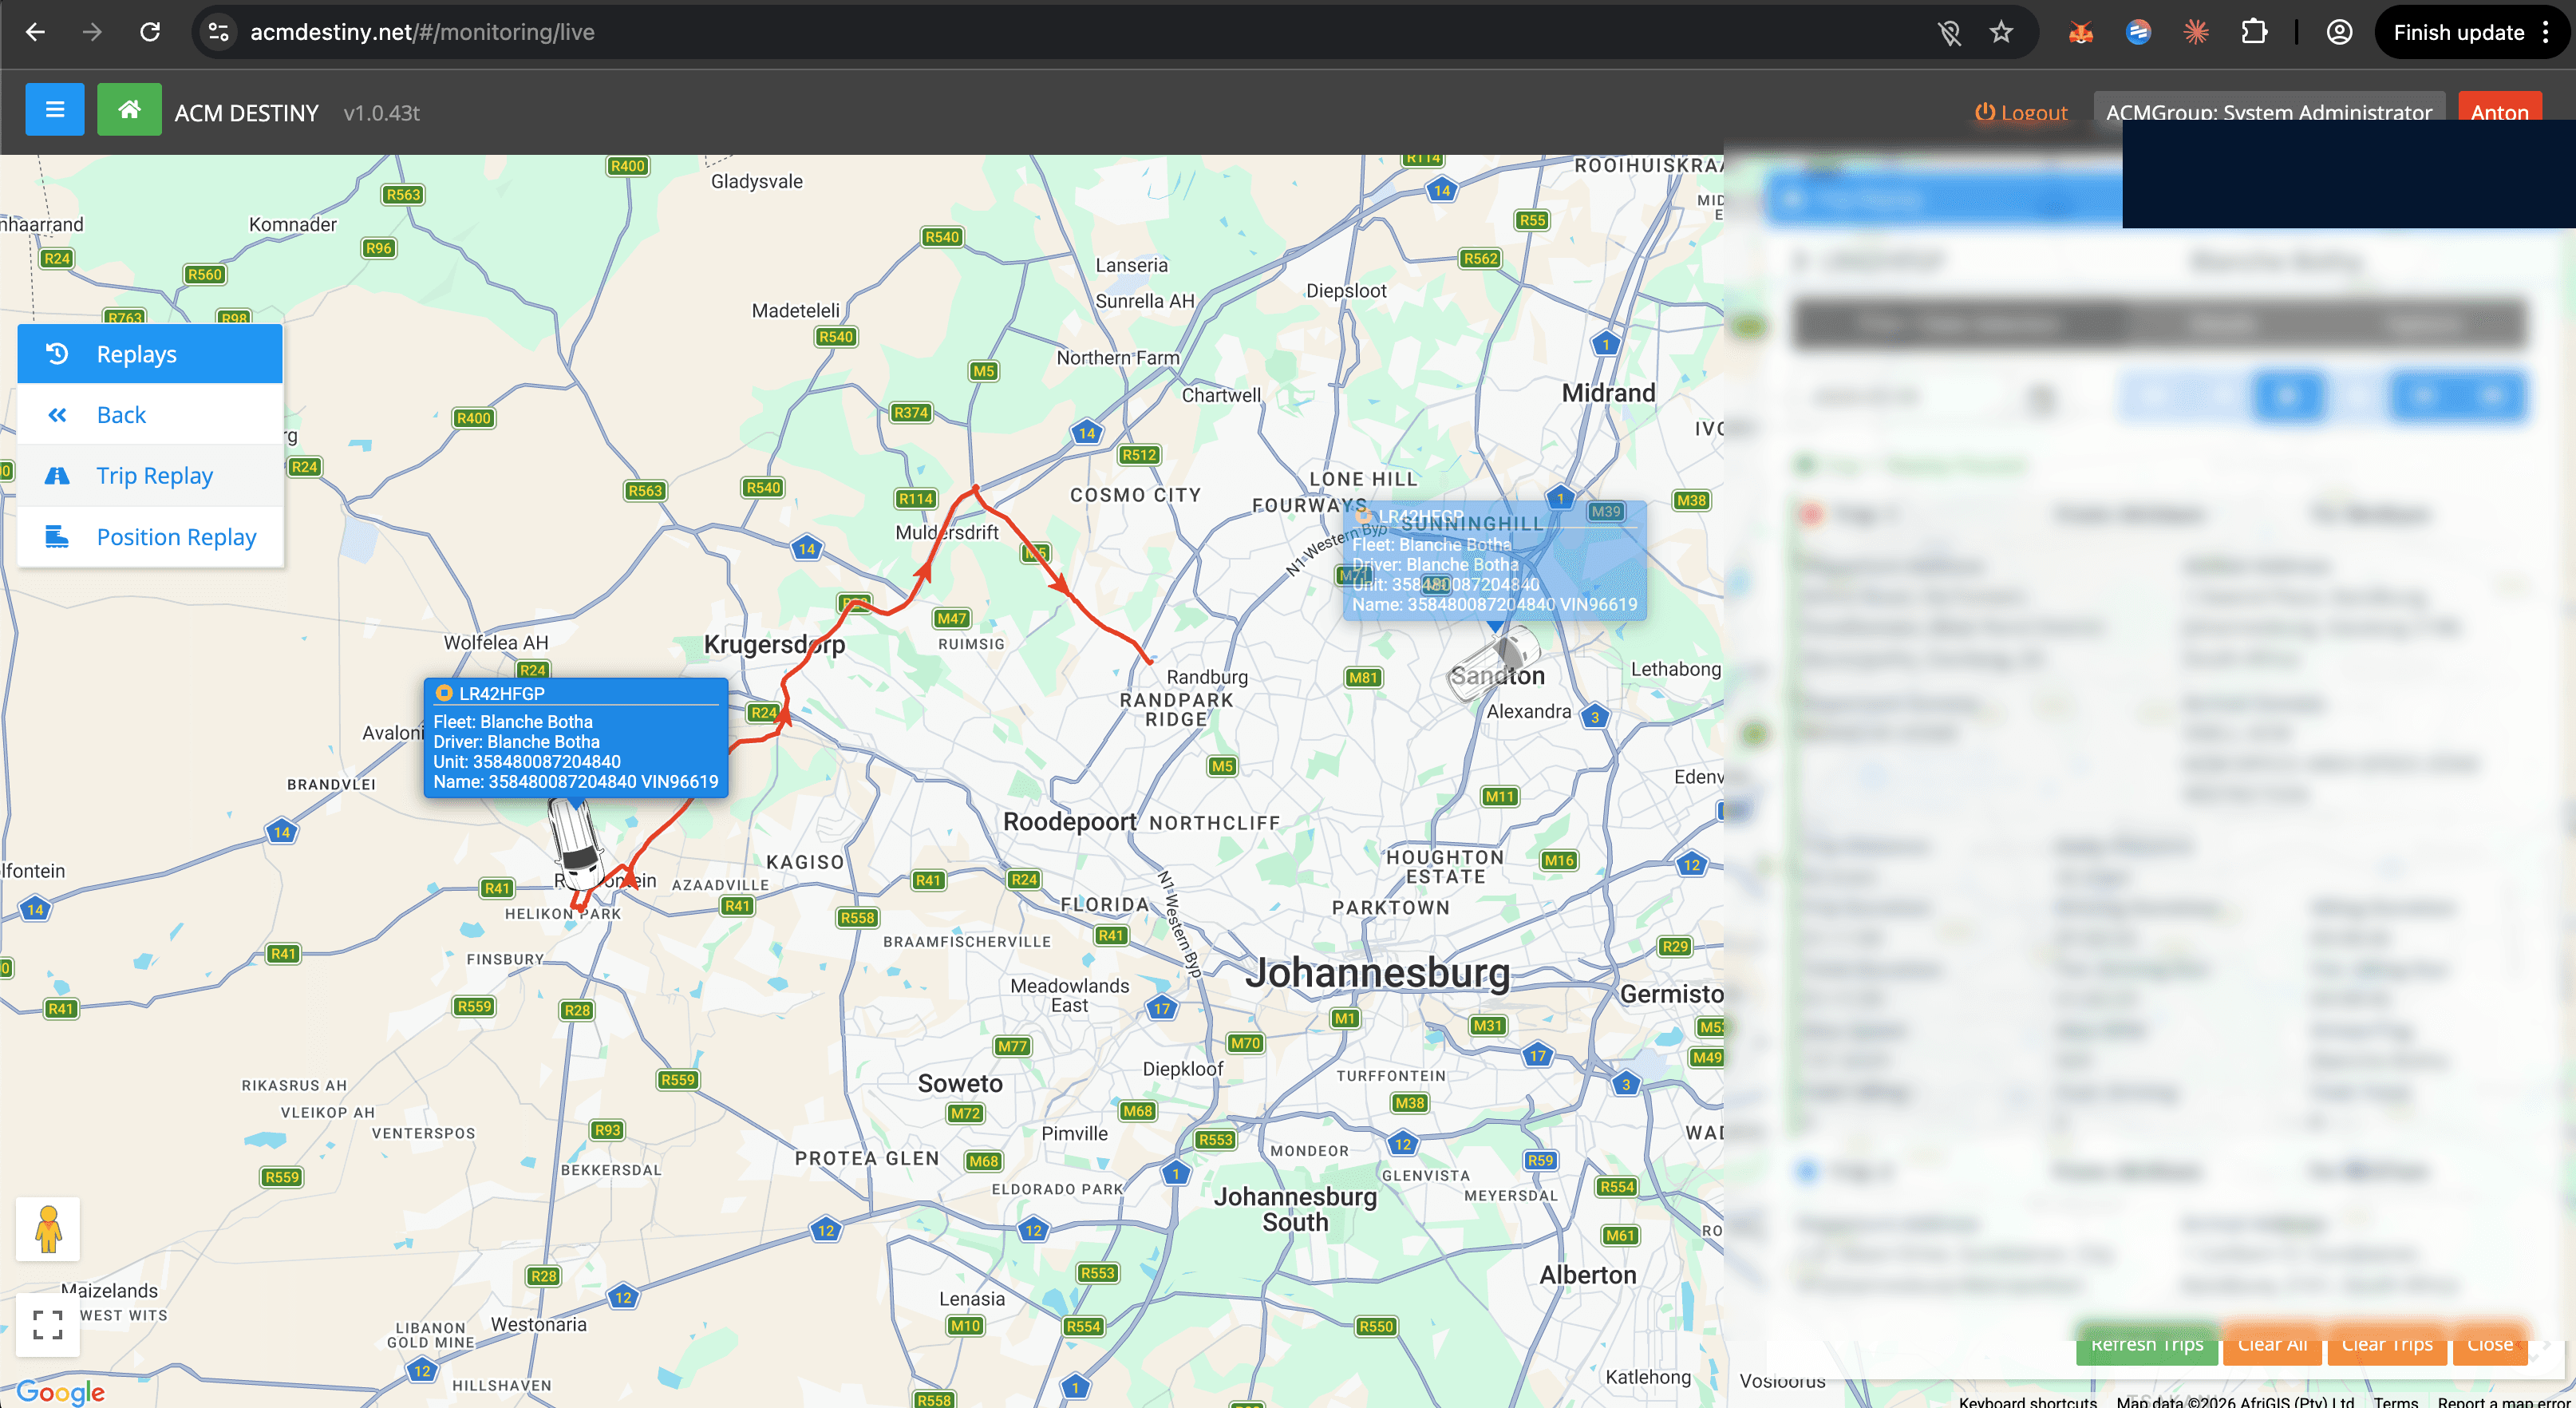The height and width of the screenshot is (1408, 2576).
Task: Select the vehicle marker at Sandton
Action: [x=1494, y=663]
